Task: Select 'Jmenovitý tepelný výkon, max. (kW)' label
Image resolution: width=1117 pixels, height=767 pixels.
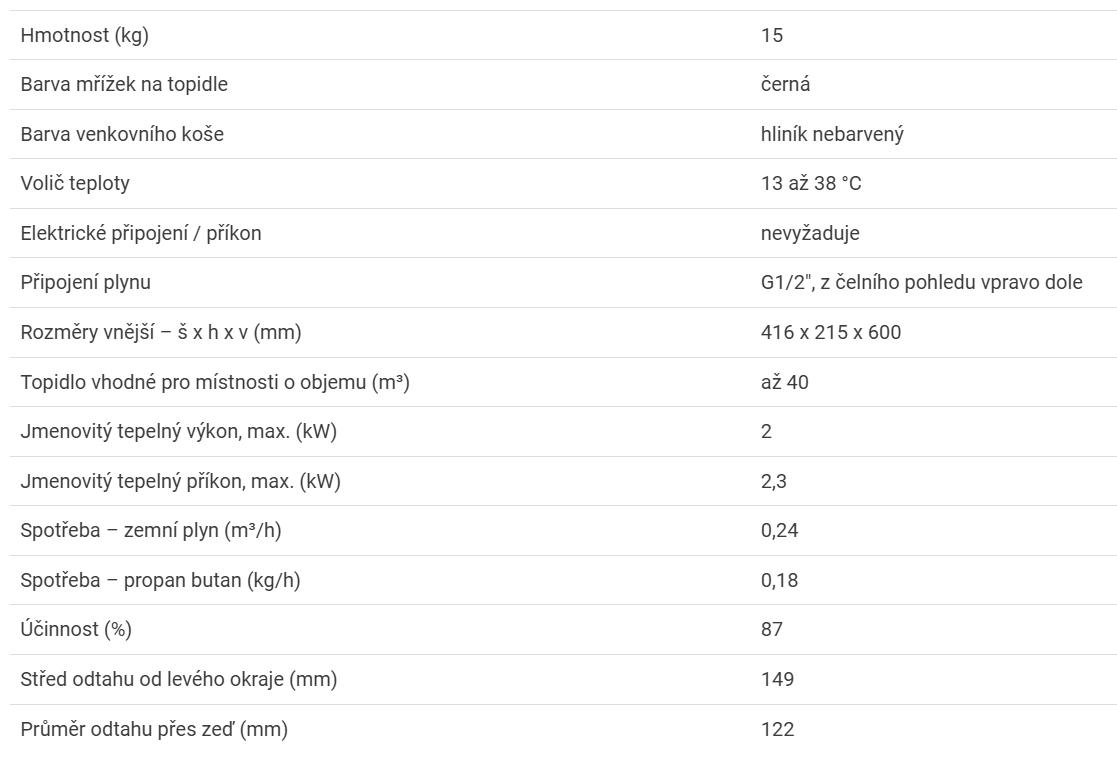Action: [179, 431]
